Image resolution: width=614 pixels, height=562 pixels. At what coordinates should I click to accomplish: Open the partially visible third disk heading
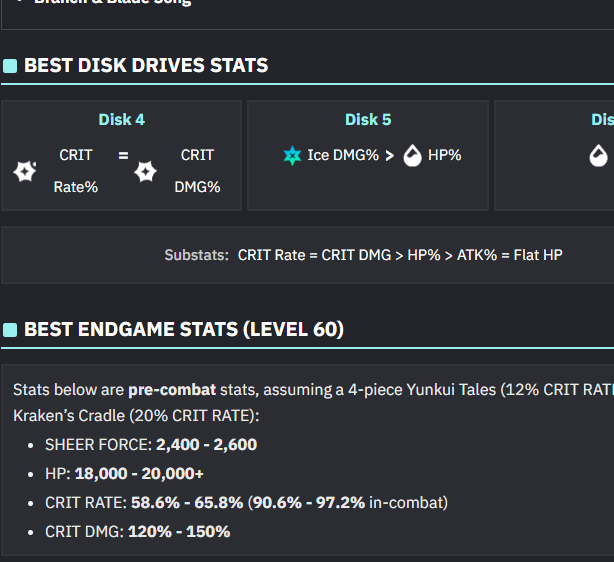coord(601,120)
